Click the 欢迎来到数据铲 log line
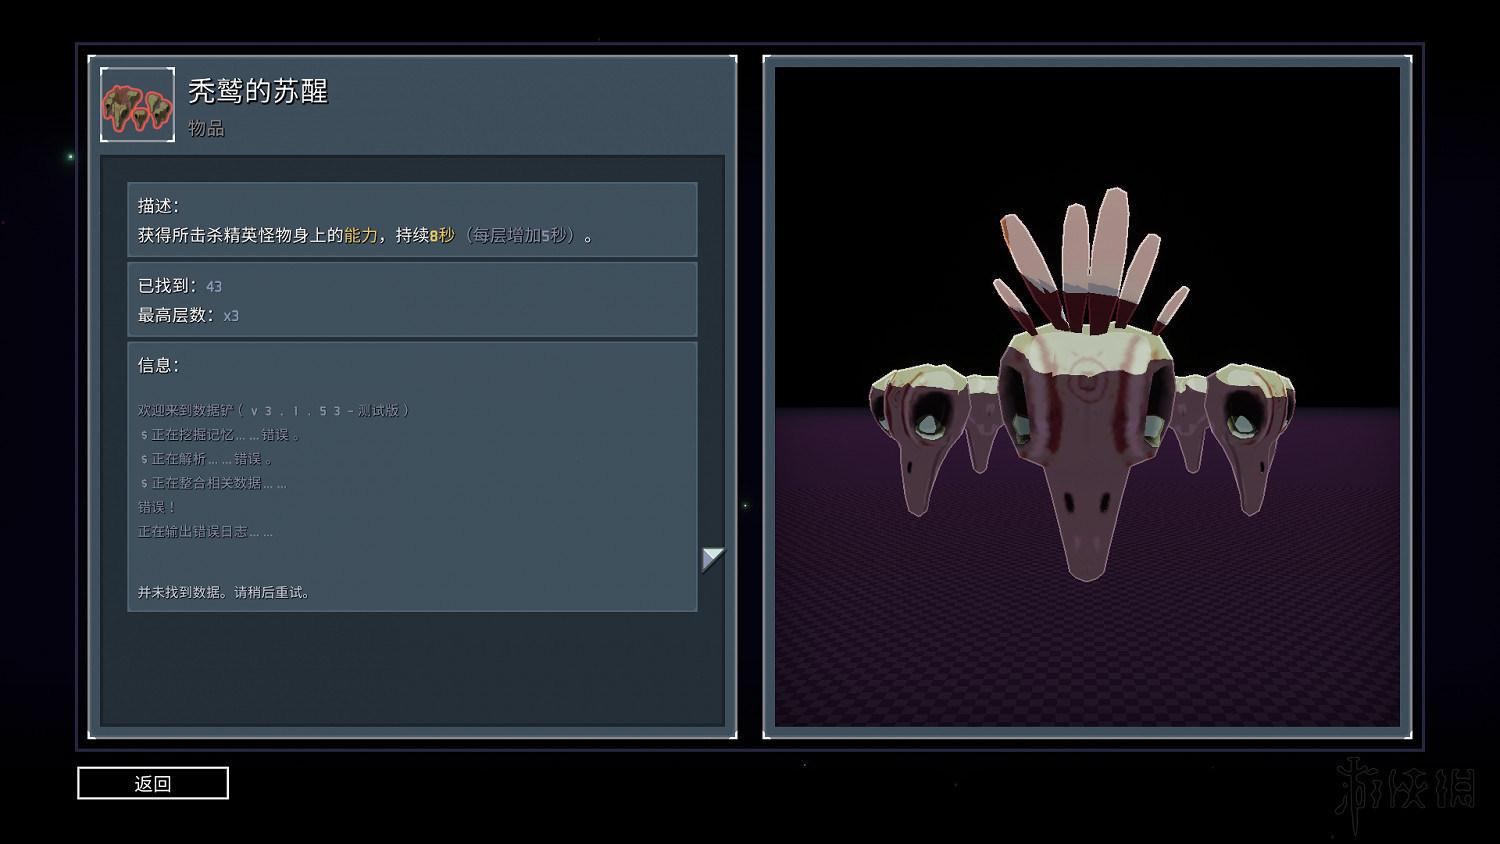The width and height of the screenshot is (1500, 844). (272, 411)
